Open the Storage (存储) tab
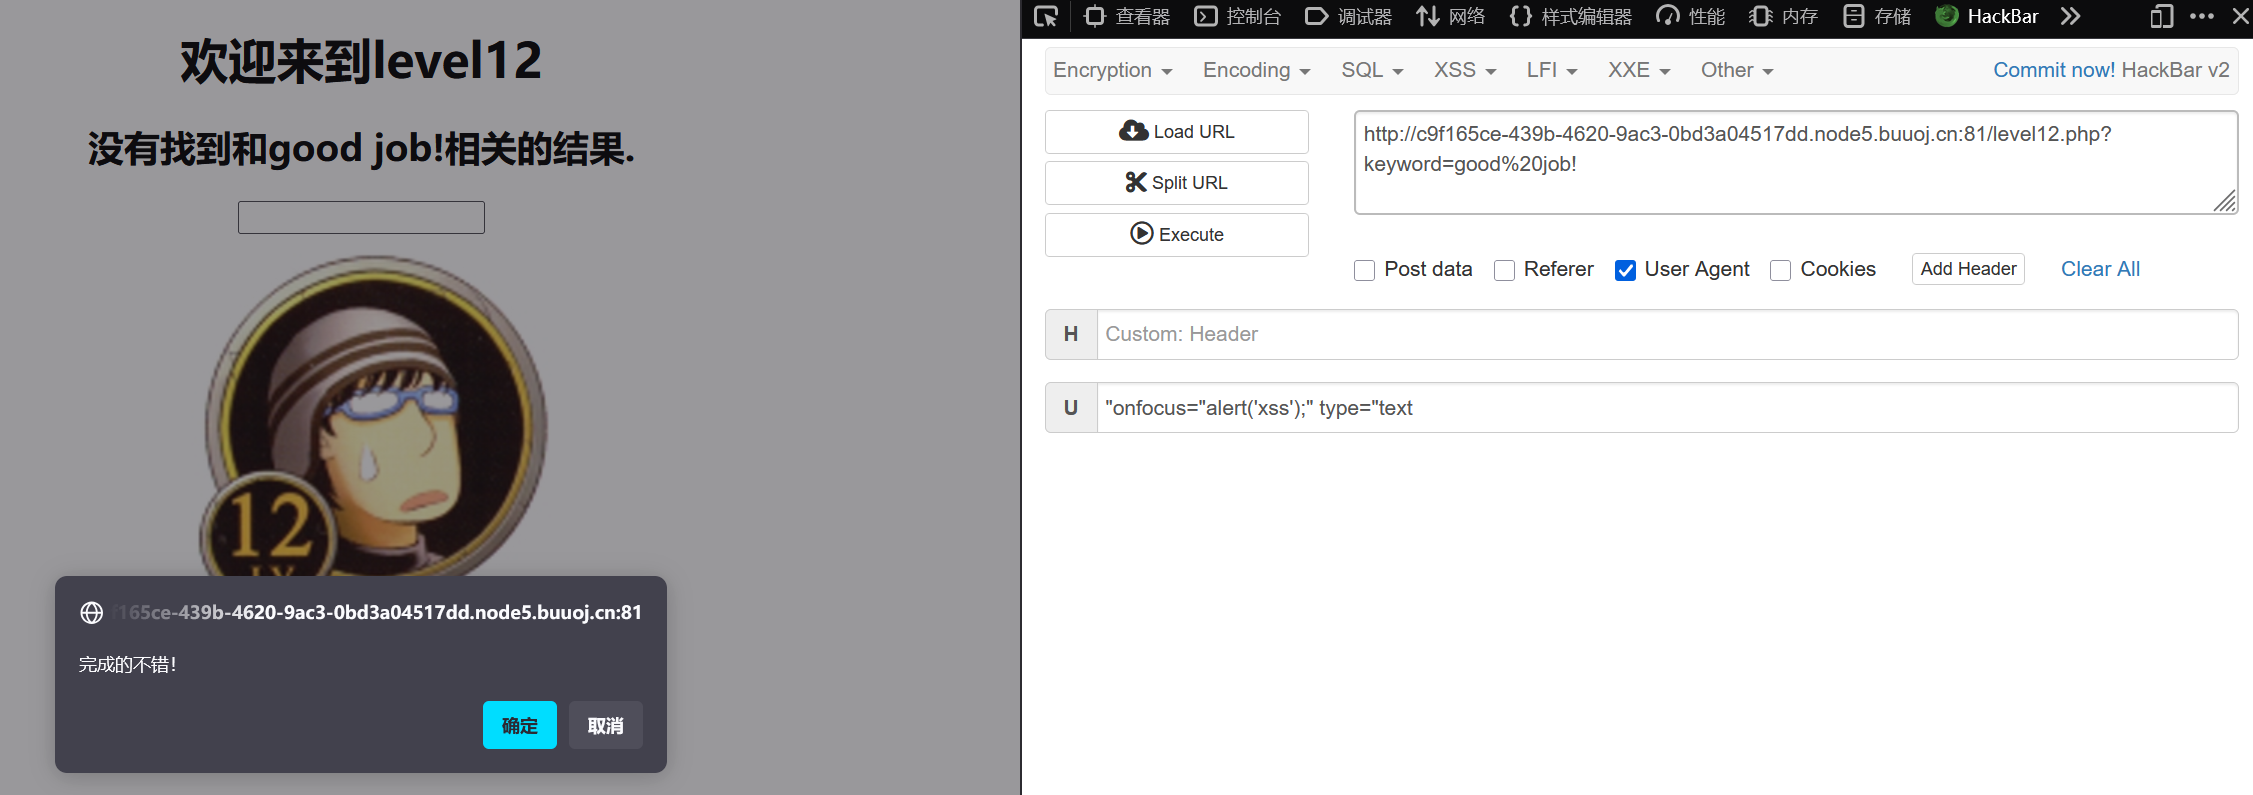This screenshot has height=795, width=2253. (1877, 17)
